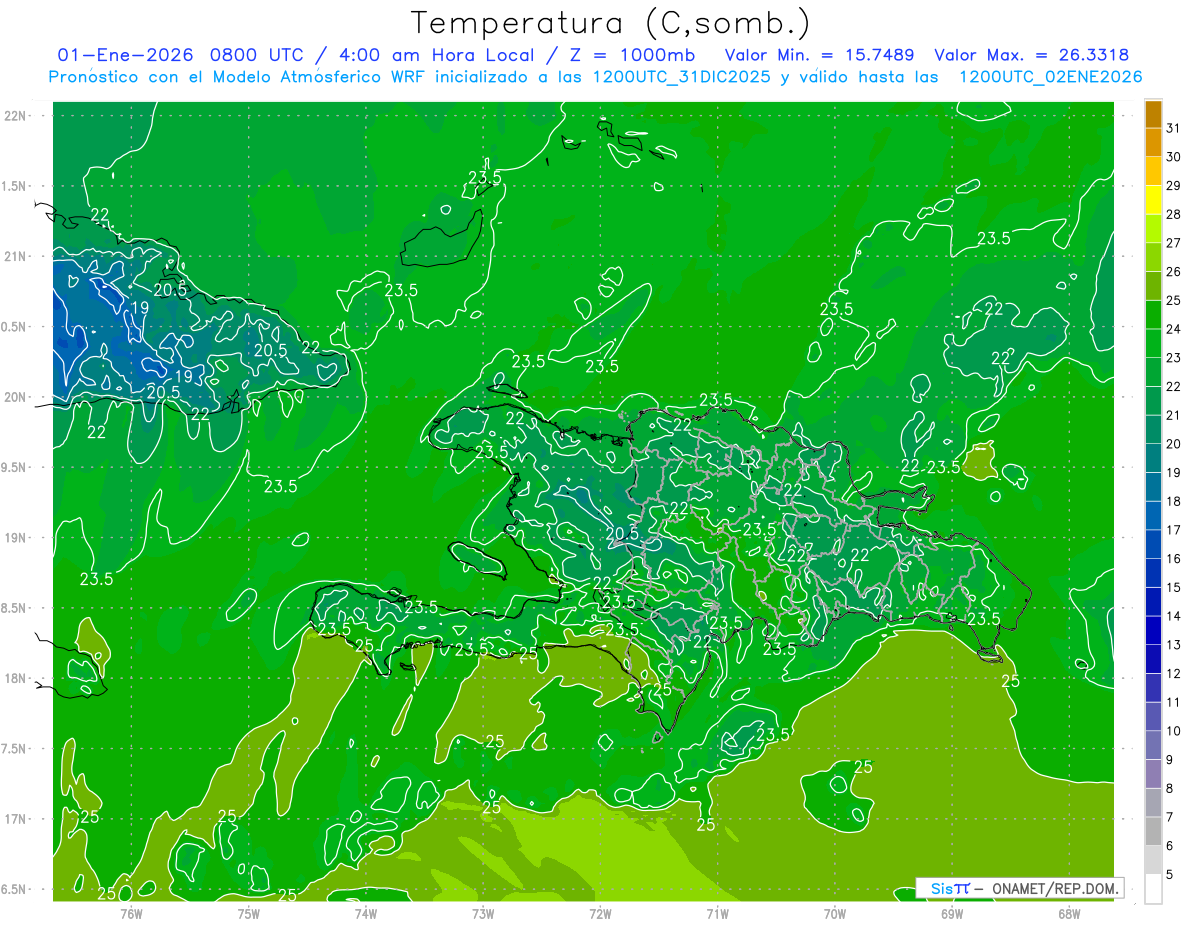
Task: Click the ONAMET/REP.DOM. logo box
Action: [x=1018, y=887]
